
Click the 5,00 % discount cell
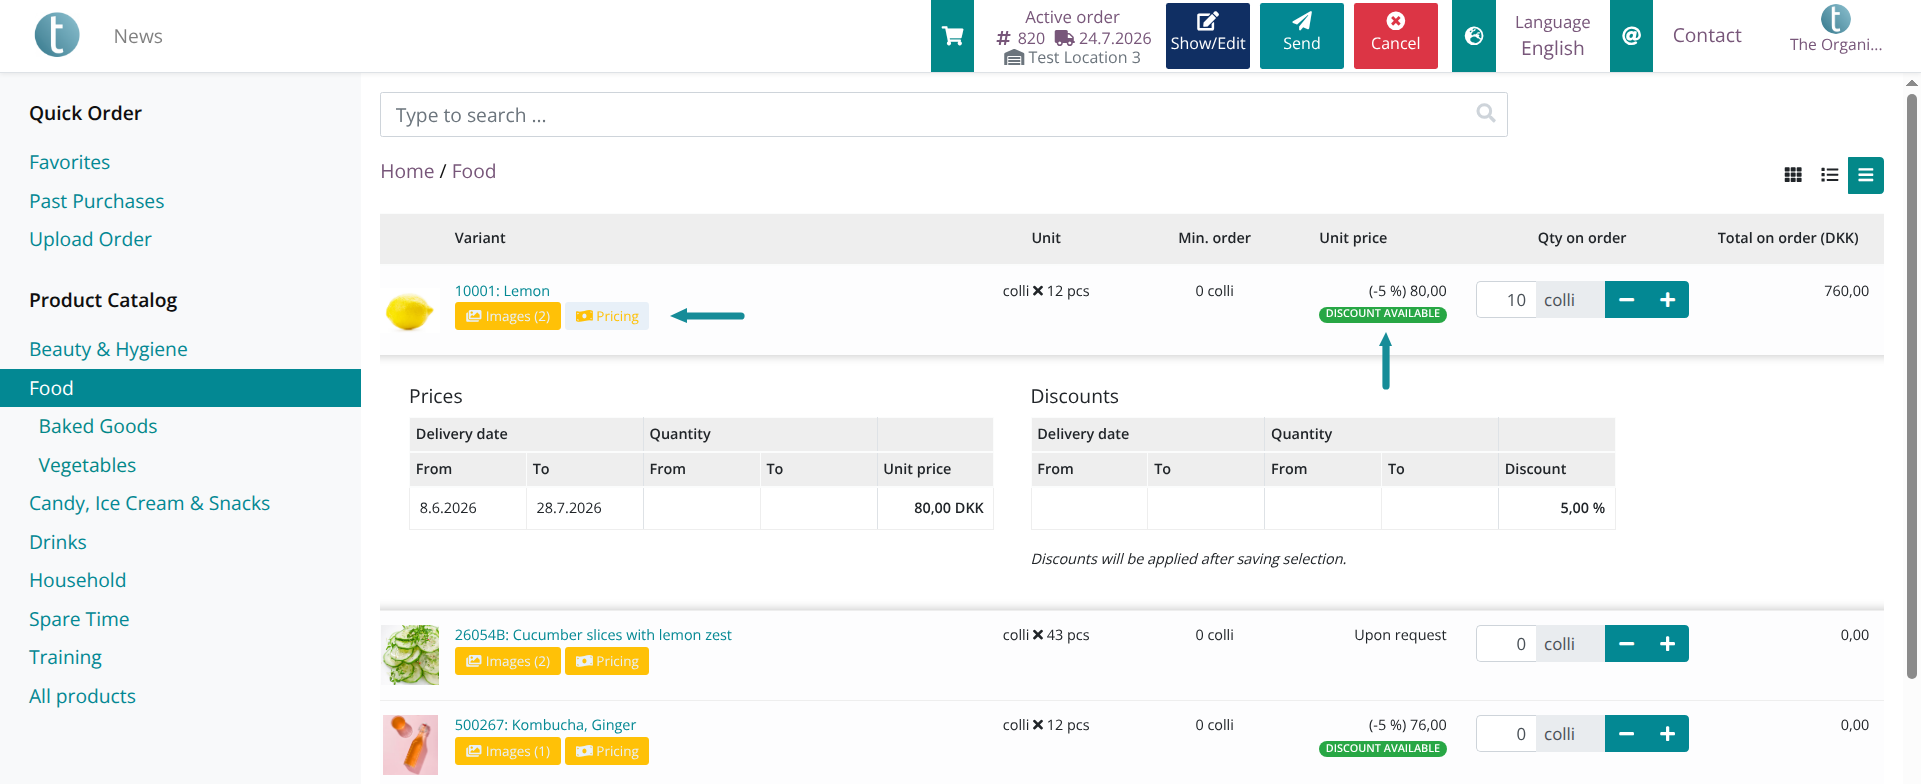(1556, 508)
